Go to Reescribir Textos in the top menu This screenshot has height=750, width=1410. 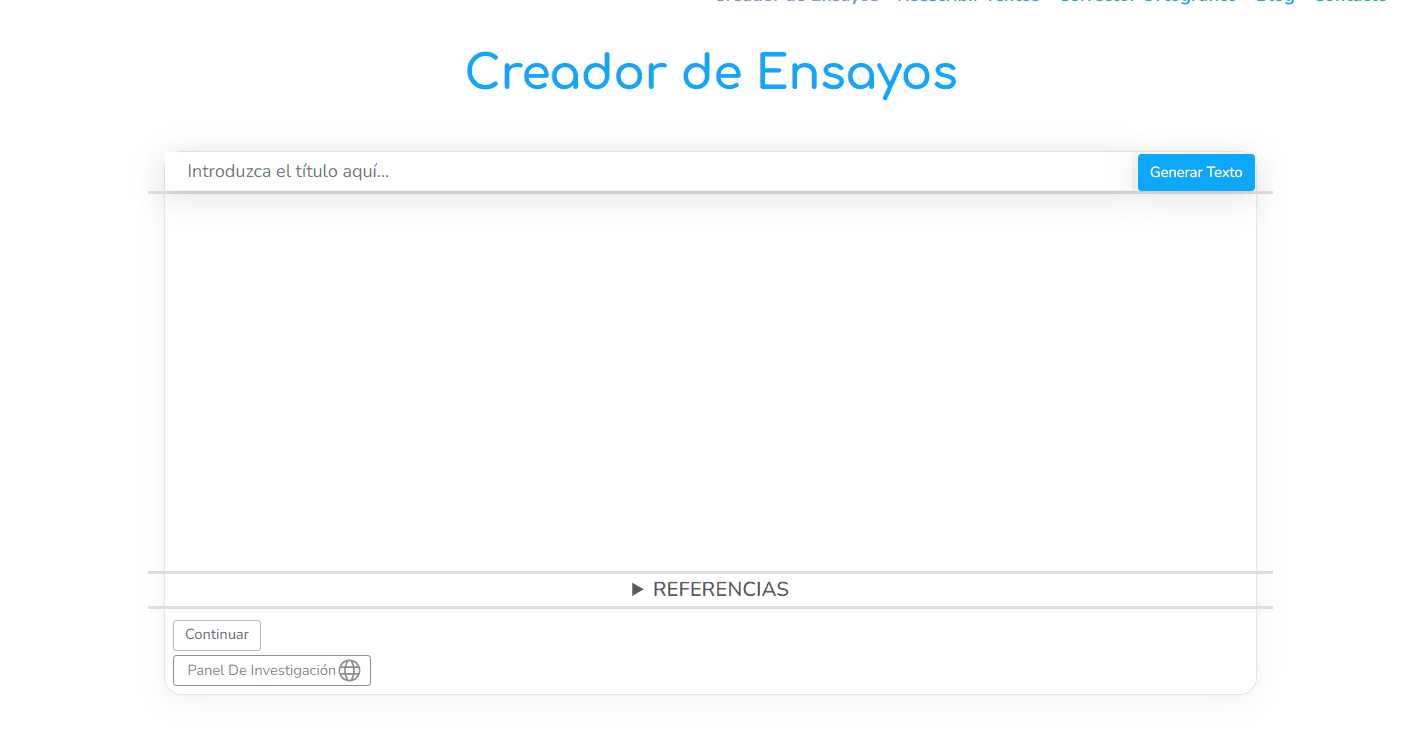point(968,2)
